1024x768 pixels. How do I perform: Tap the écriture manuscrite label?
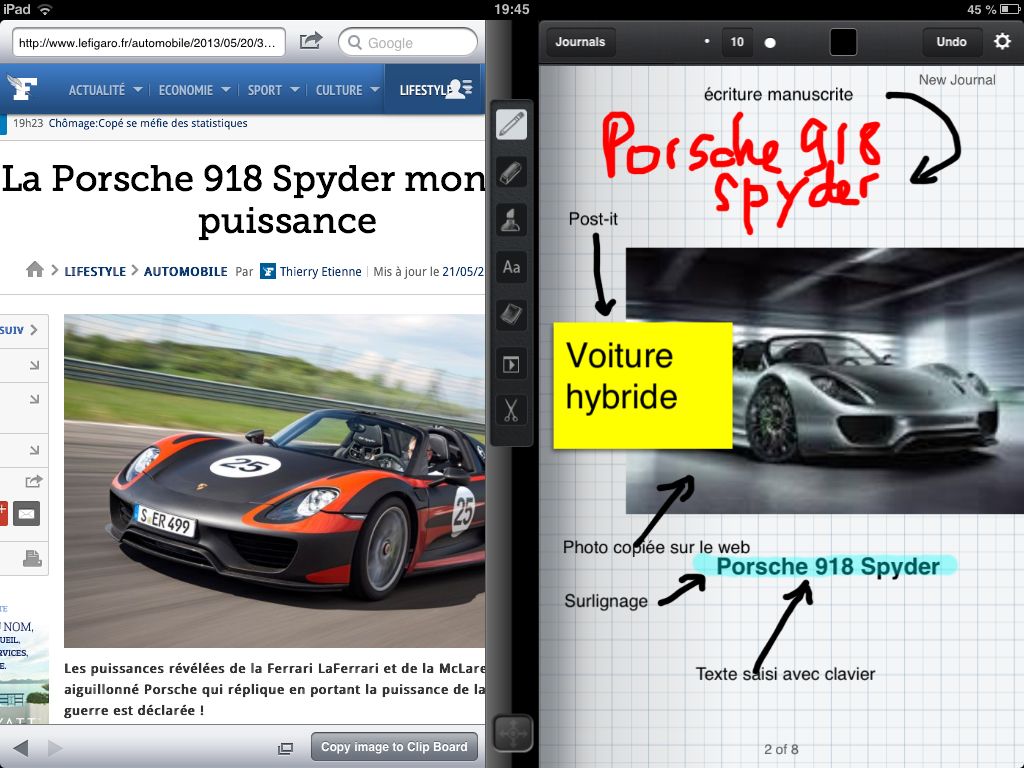tap(778, 95)
